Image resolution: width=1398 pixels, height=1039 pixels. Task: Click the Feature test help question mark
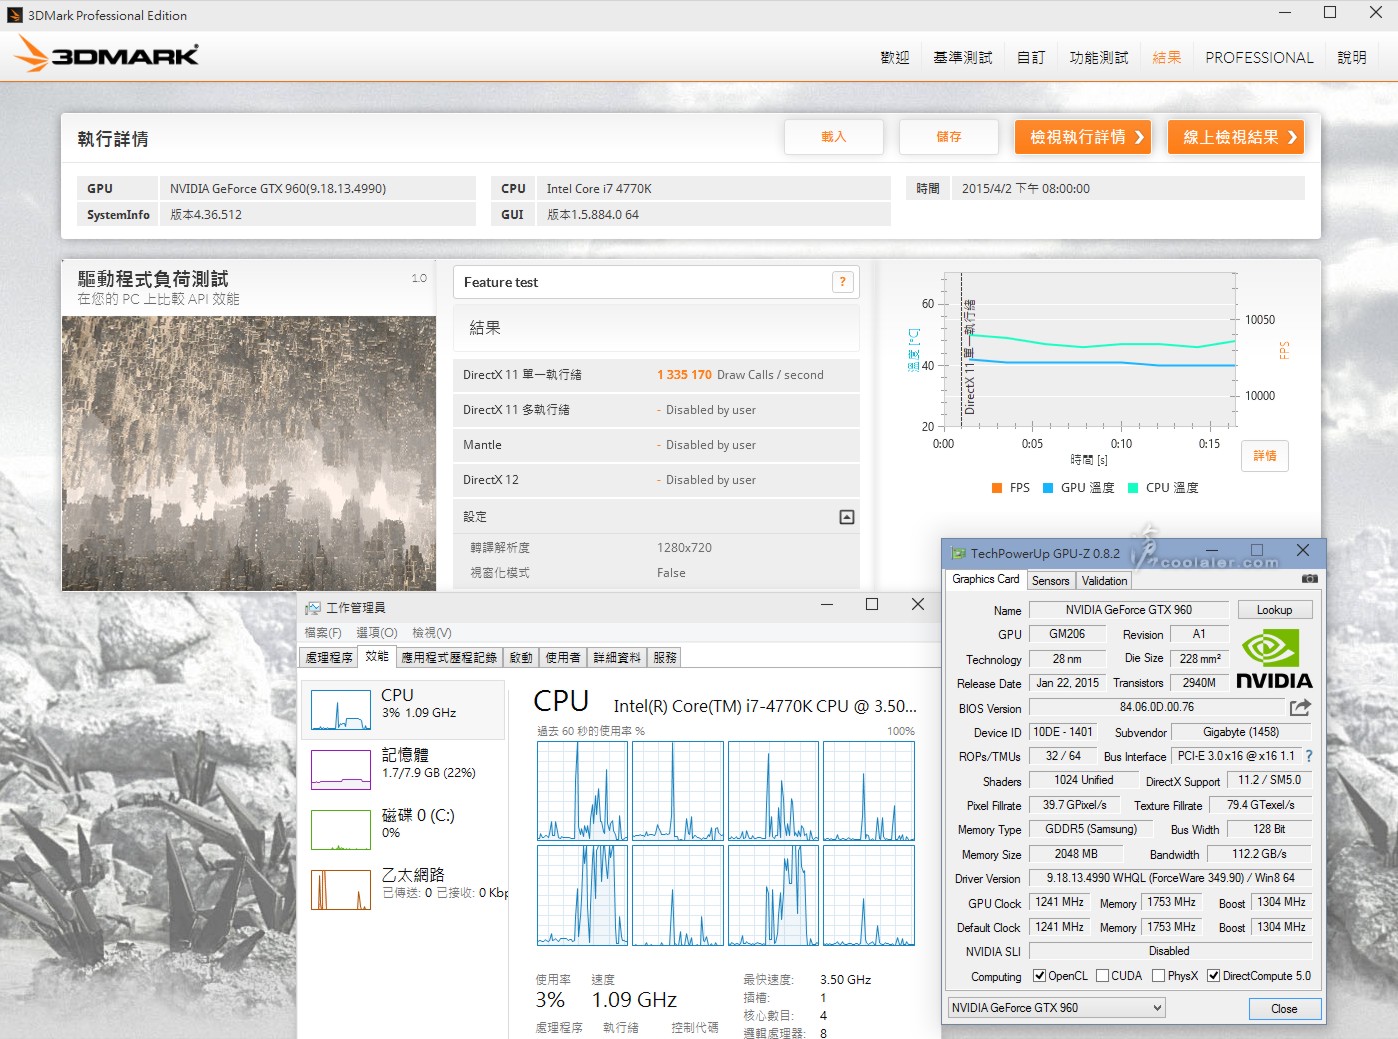pyautogui.click(x=843, y=282)
